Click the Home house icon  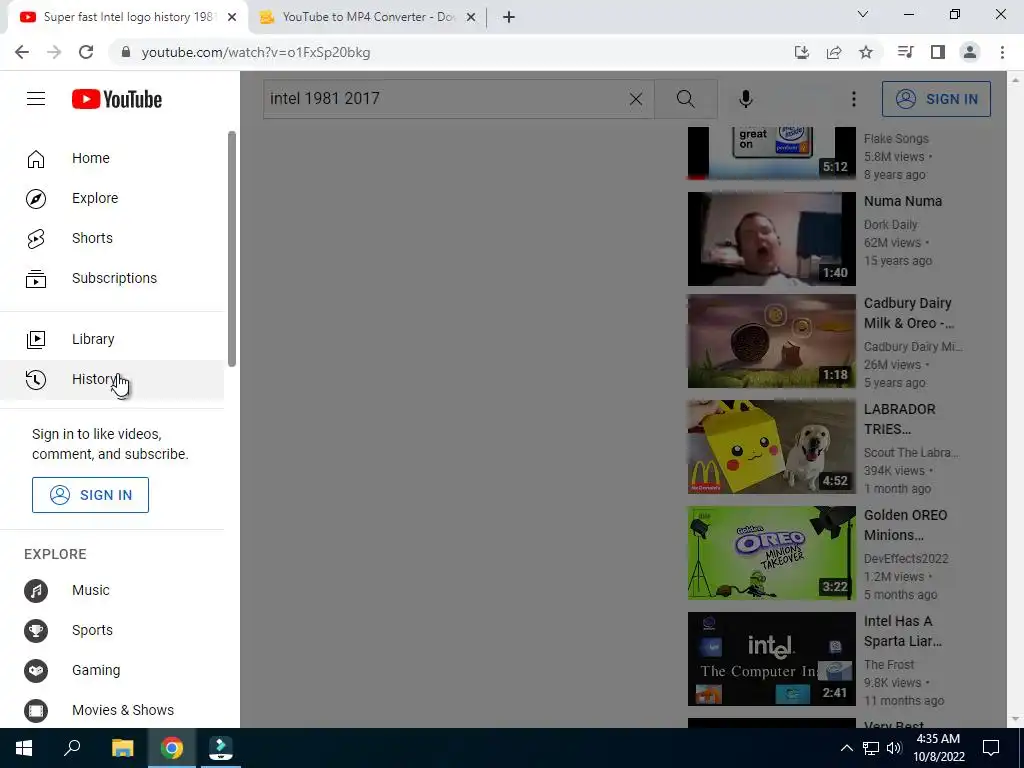click(36, 159)
